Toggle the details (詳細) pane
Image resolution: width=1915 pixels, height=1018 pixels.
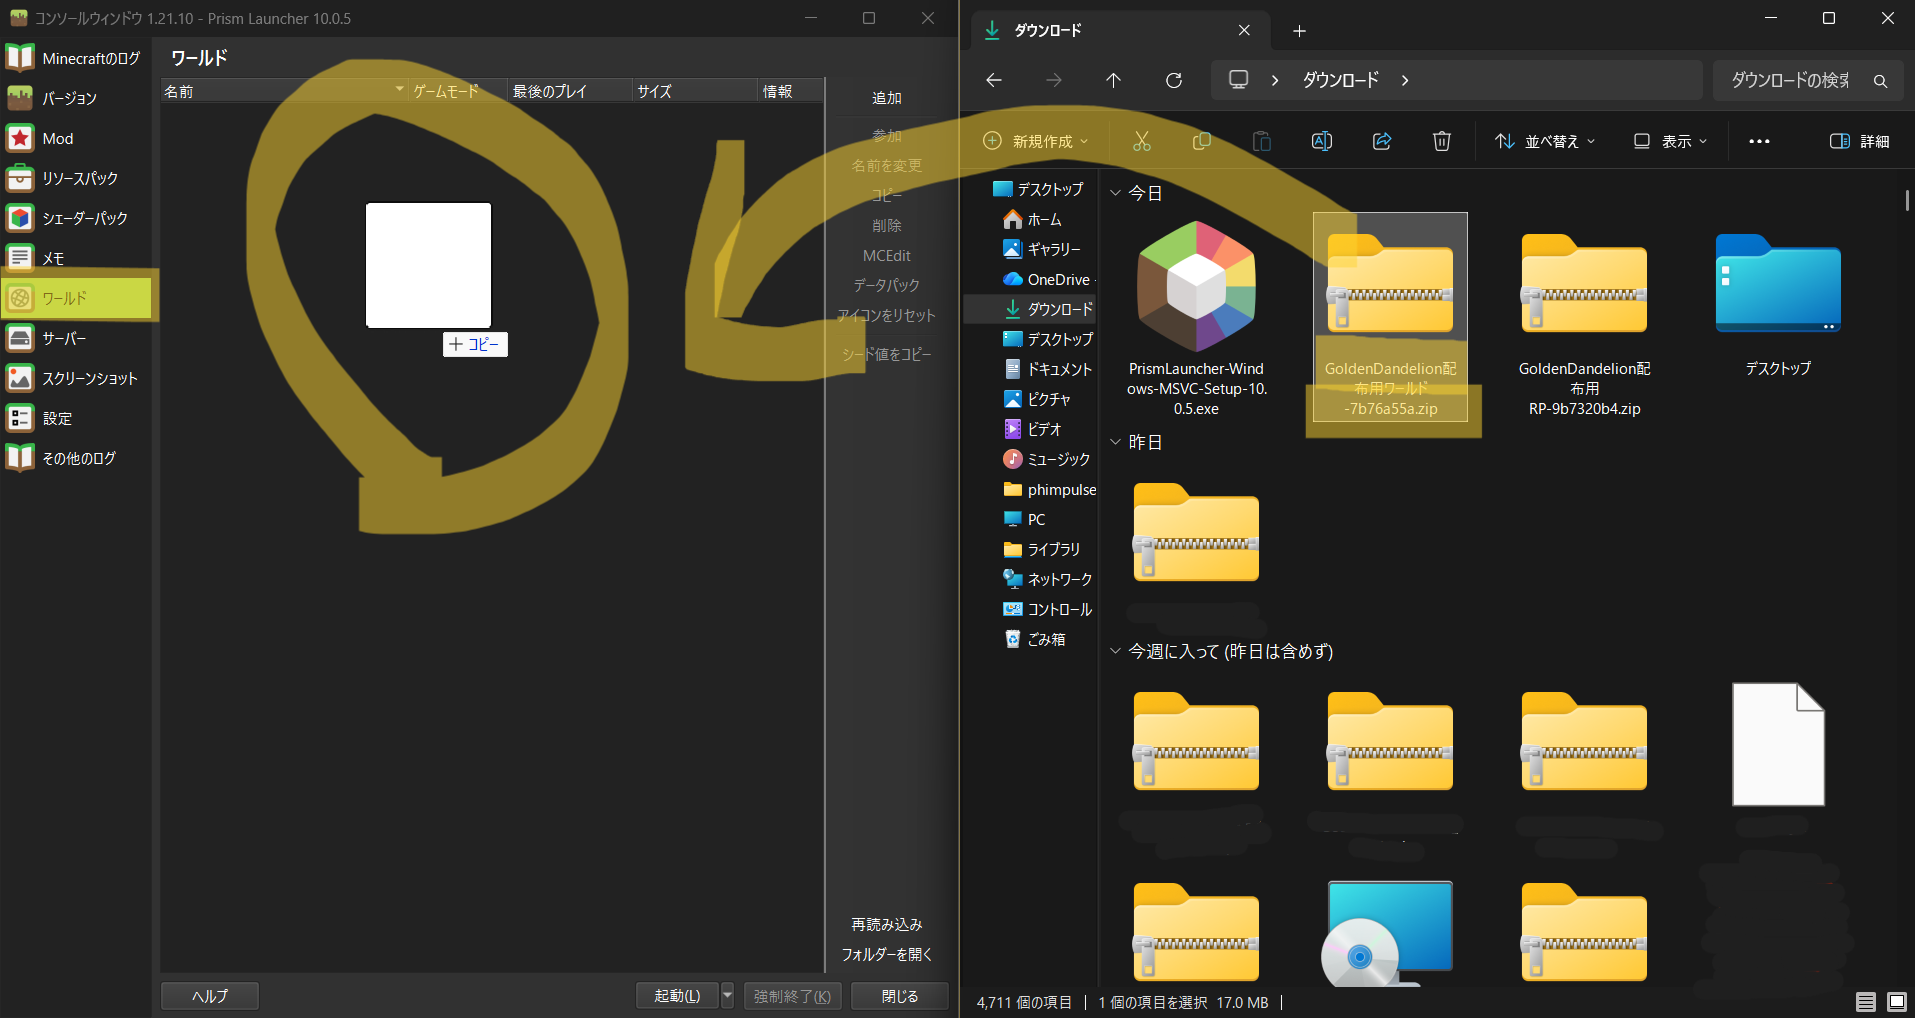1859,141
